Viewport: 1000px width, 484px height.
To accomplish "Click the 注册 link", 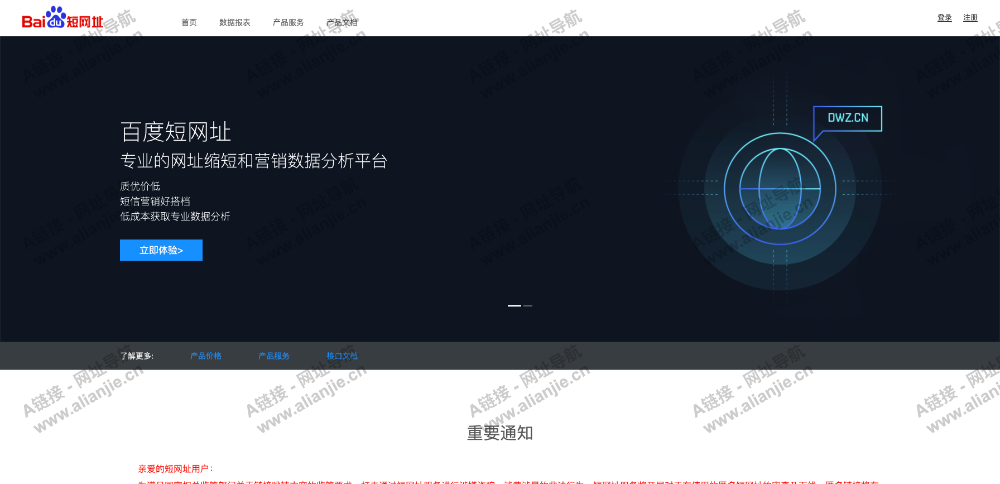I will [970, 18].
